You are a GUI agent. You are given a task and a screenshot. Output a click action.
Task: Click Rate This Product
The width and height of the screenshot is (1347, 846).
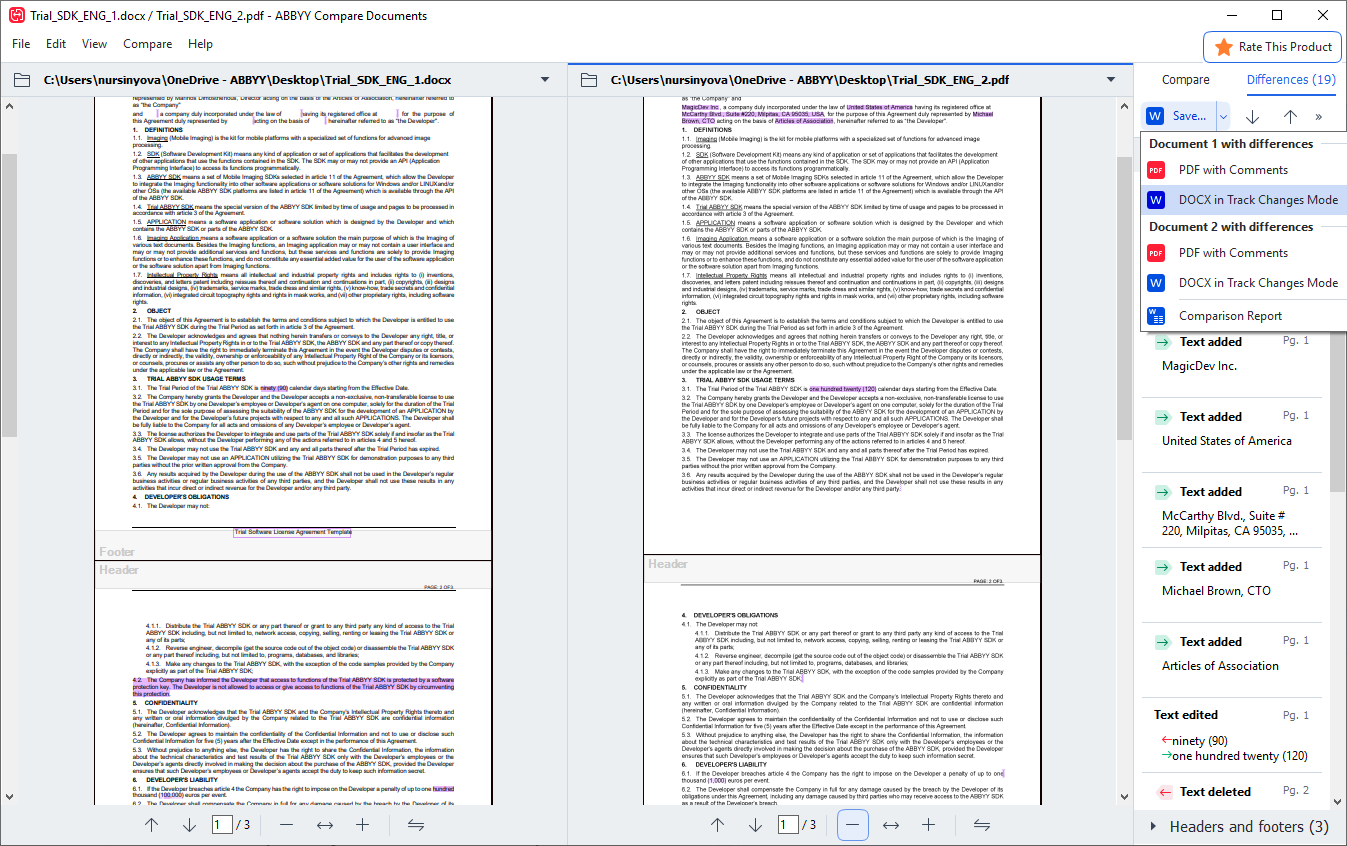1271,47
